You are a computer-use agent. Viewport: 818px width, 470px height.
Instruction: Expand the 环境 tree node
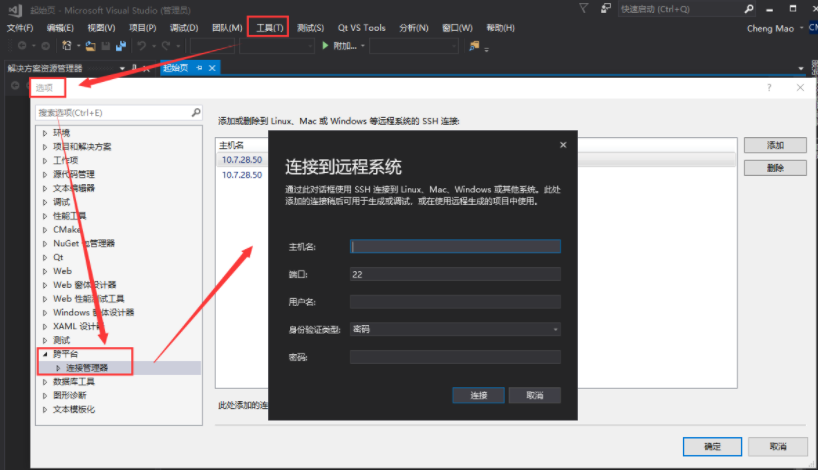[45, 133]
